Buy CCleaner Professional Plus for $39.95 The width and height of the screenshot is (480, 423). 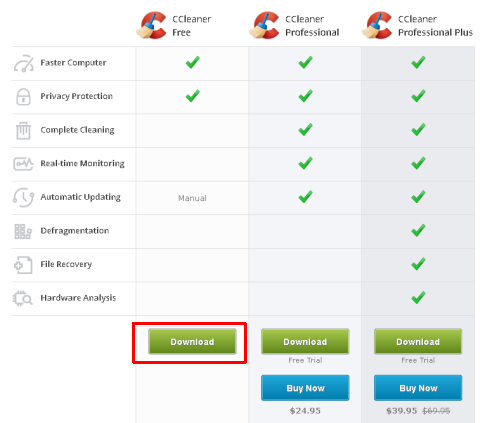(x=418, y=388)
